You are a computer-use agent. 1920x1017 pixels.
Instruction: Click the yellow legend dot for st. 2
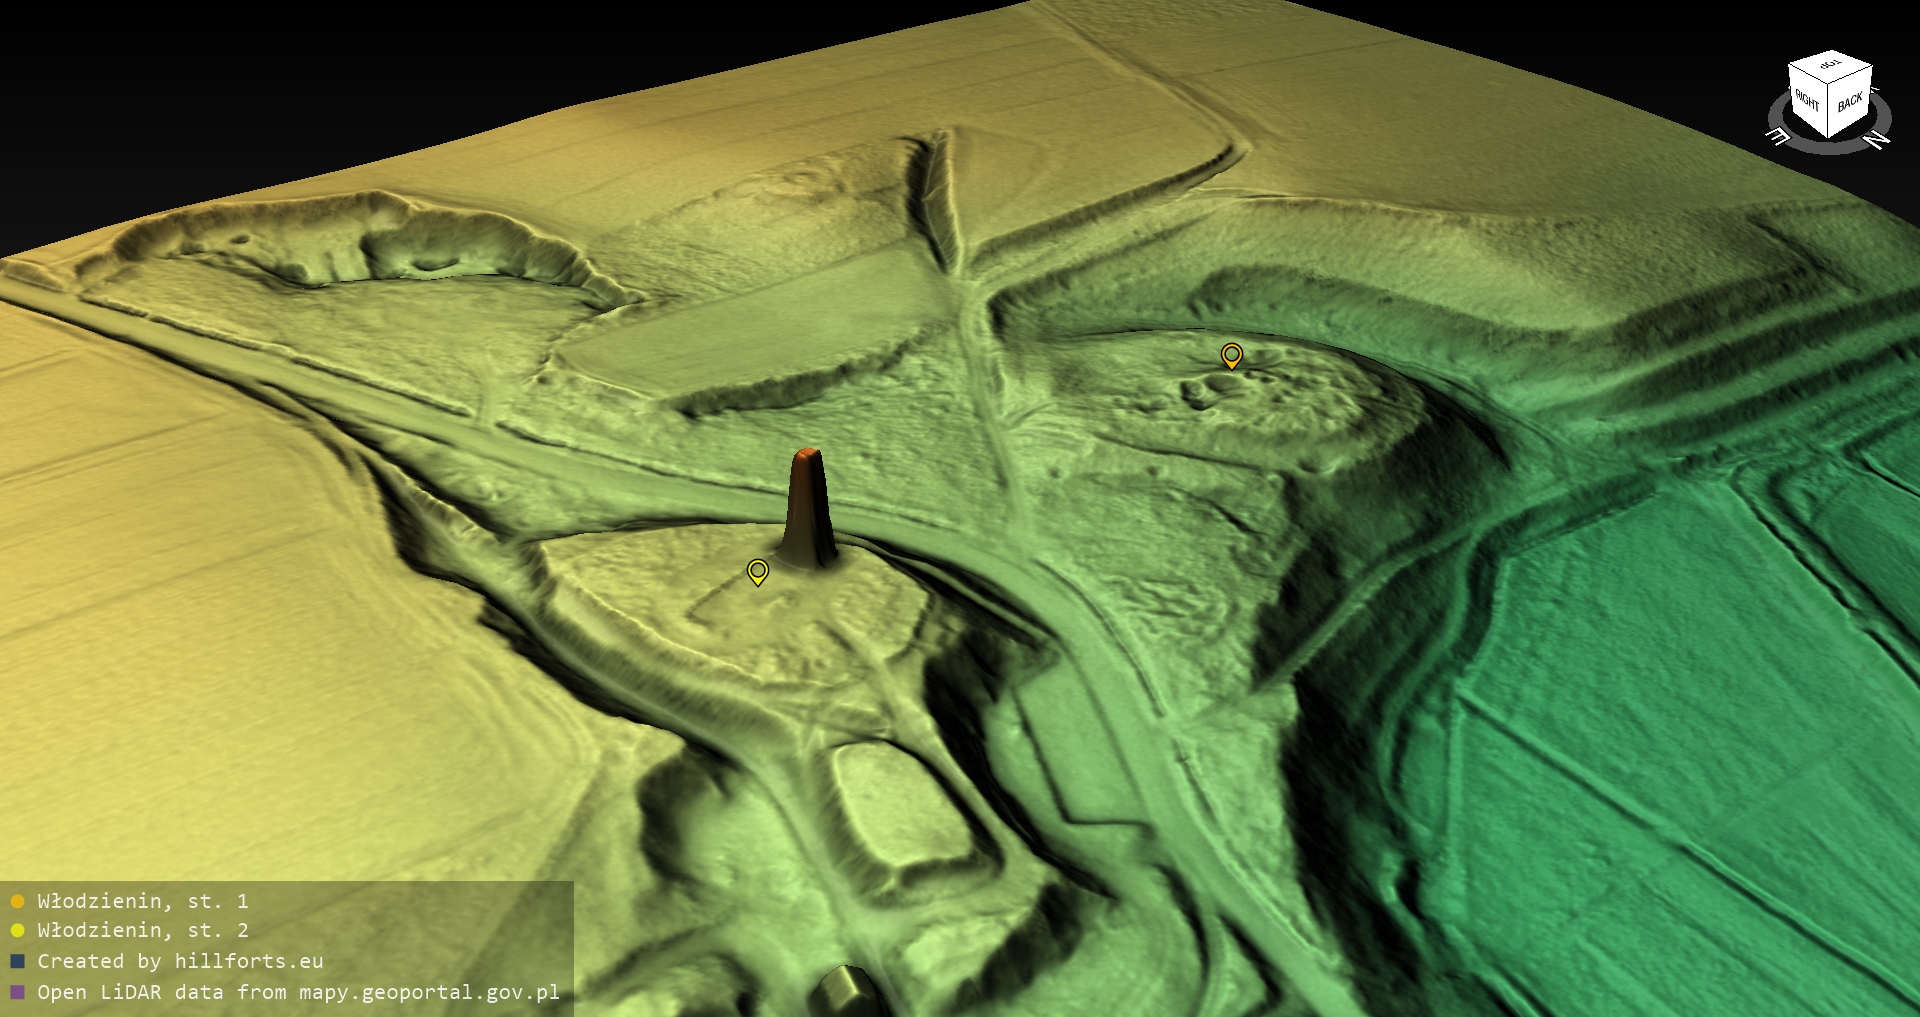click(17, 931)
